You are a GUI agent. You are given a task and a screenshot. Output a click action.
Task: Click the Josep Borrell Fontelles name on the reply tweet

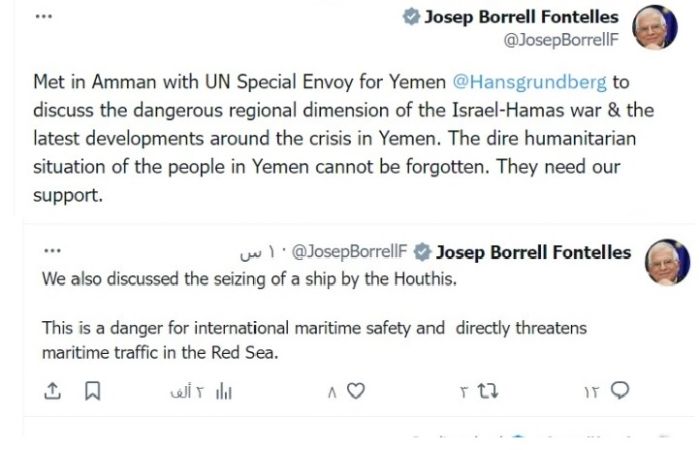534,251
